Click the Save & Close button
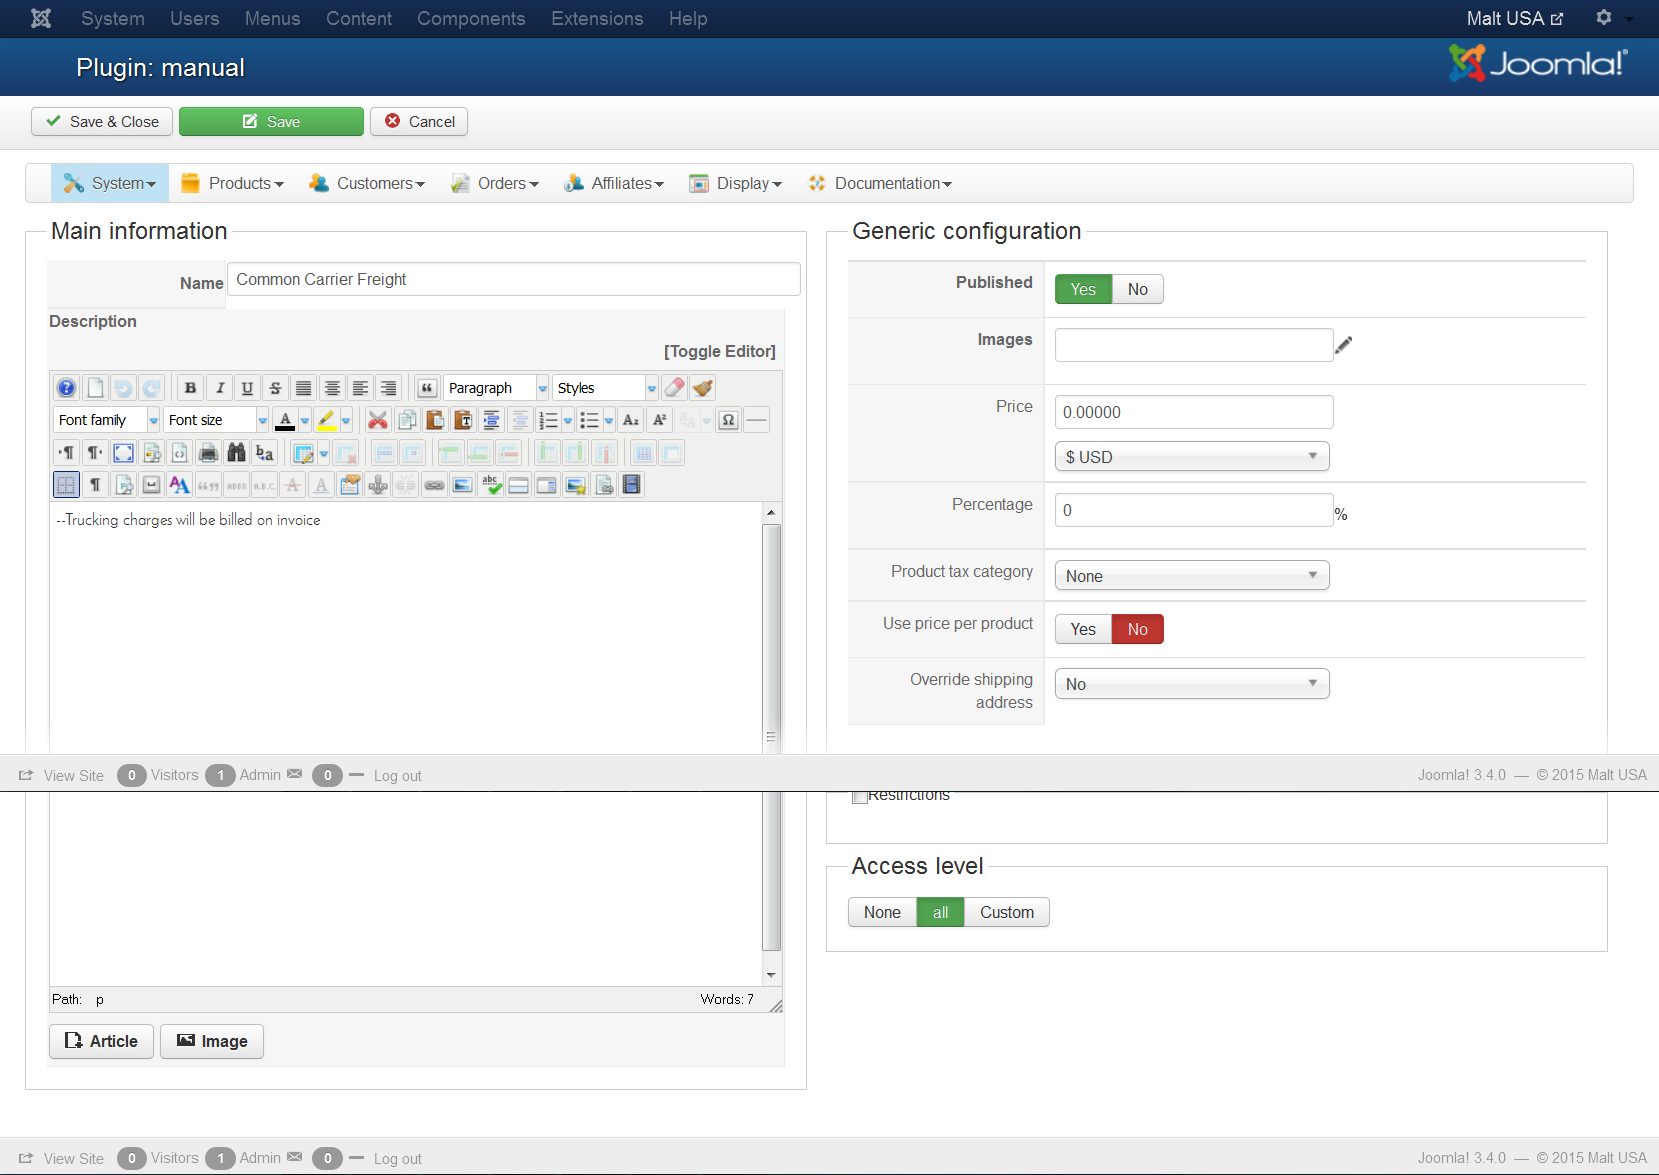Screen dimensions: 1659x1175 pos(103,121)
